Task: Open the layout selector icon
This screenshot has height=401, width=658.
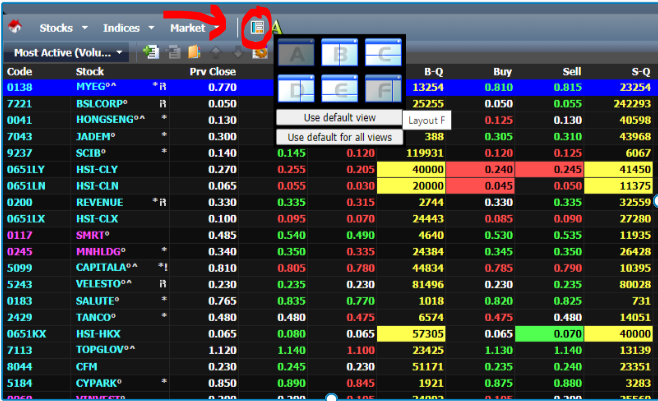Action: click(257, 28)
